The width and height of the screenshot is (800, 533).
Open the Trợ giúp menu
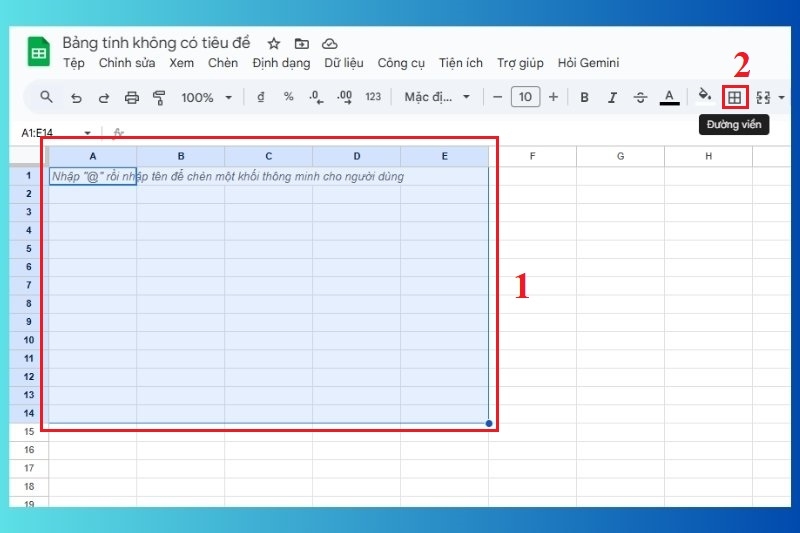pos(520,63)
